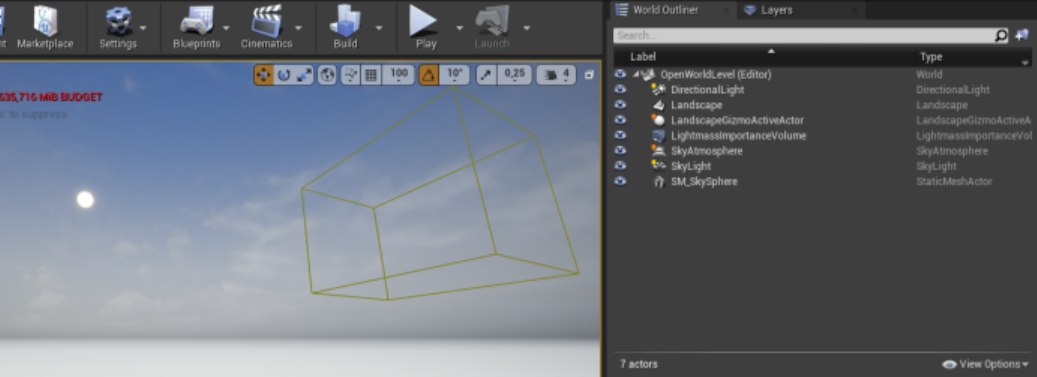Select LightmassImportanceVolume in the outliner
Image resolution: width=1037 pixels, height=377 pixels.
click(x=738, y=136)
